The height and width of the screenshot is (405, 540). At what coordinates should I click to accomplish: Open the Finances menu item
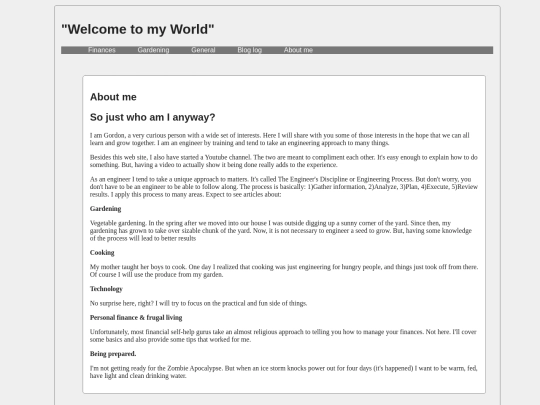[102, 50]
